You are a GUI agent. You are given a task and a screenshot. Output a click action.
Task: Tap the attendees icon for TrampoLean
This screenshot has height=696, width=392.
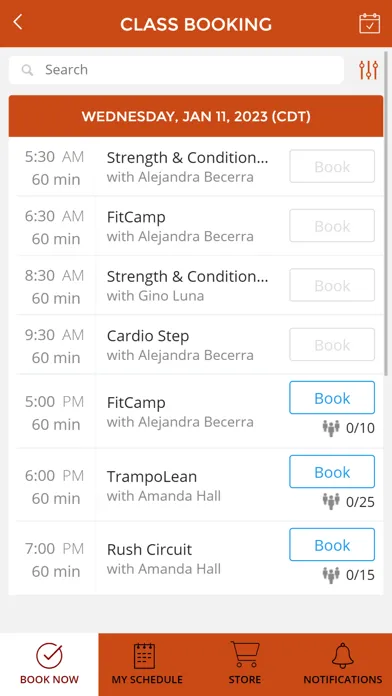(331, 502)
